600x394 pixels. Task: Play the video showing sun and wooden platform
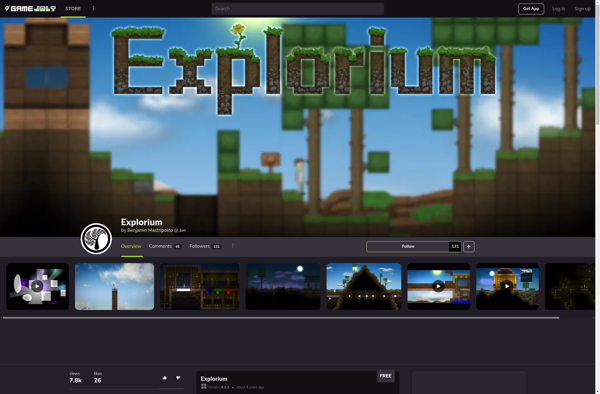(x=439, y=286)
